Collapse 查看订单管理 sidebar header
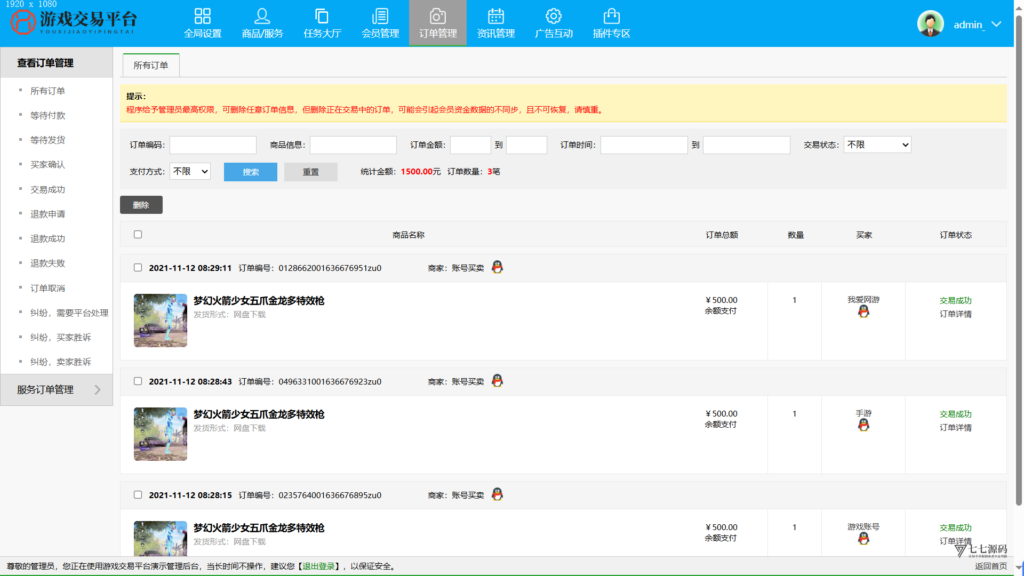The image size is (1024, 576). click(x=57, y=63)
